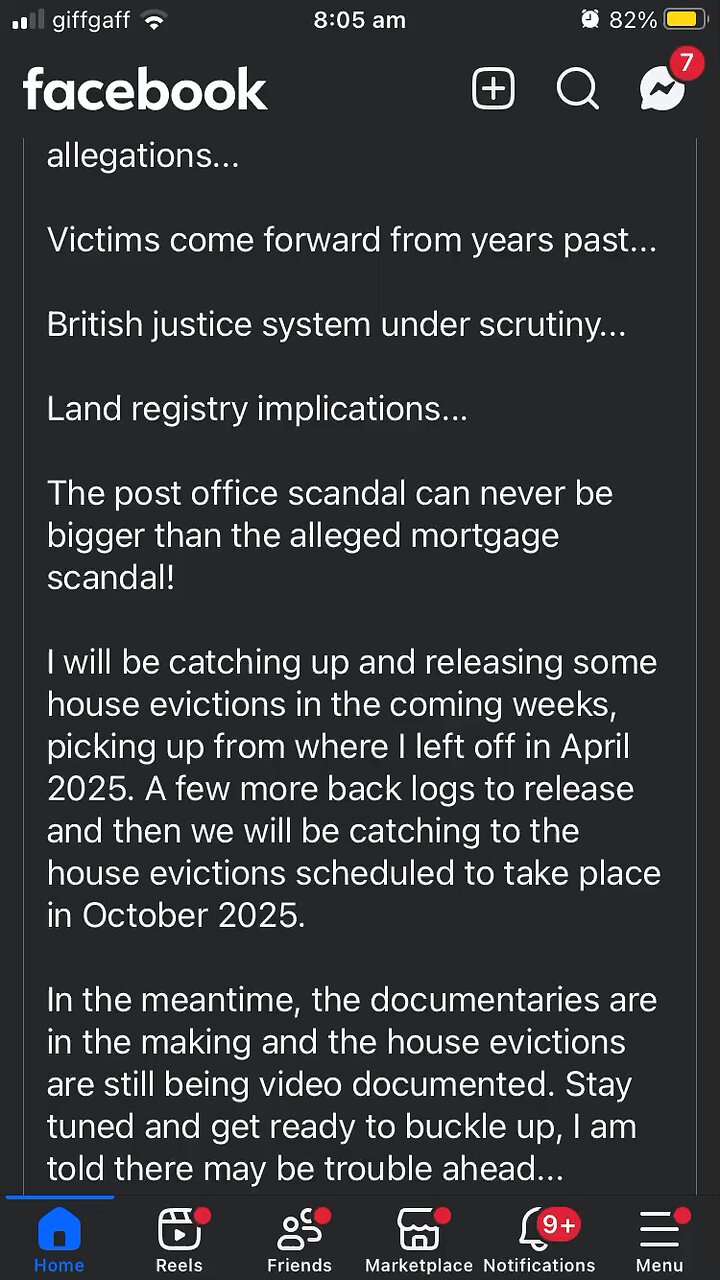
Task: Tap the create post plus icon
Action: [x=493, y=90]
